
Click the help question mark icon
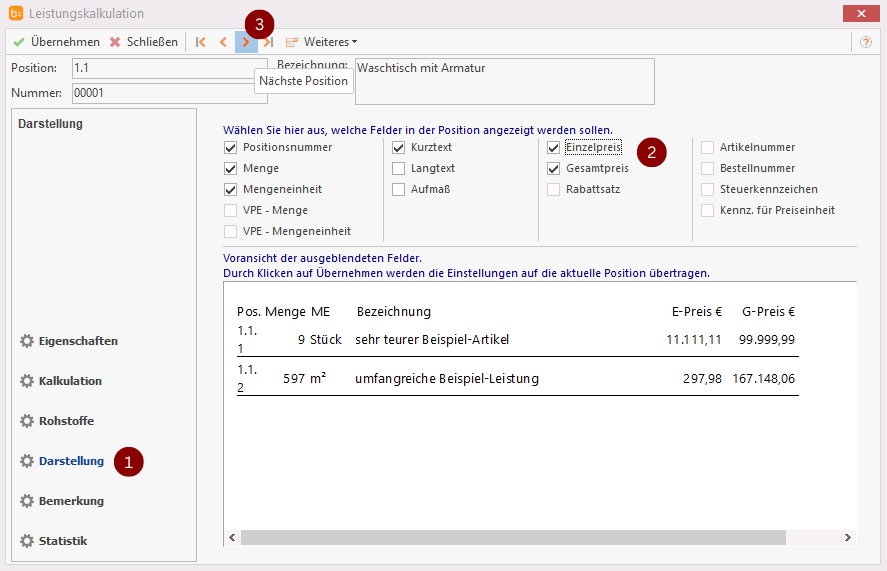(866, 42)
